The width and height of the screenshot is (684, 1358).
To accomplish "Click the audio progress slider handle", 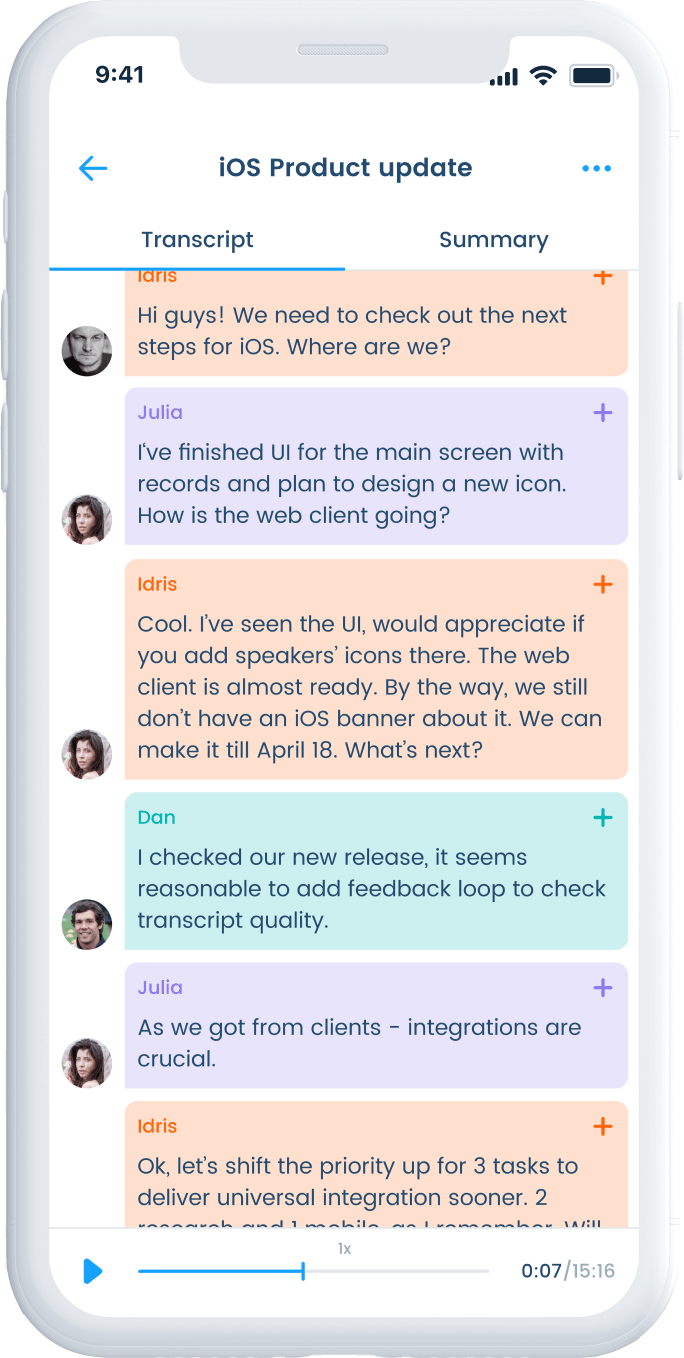I will click(x=303, y=1271).
